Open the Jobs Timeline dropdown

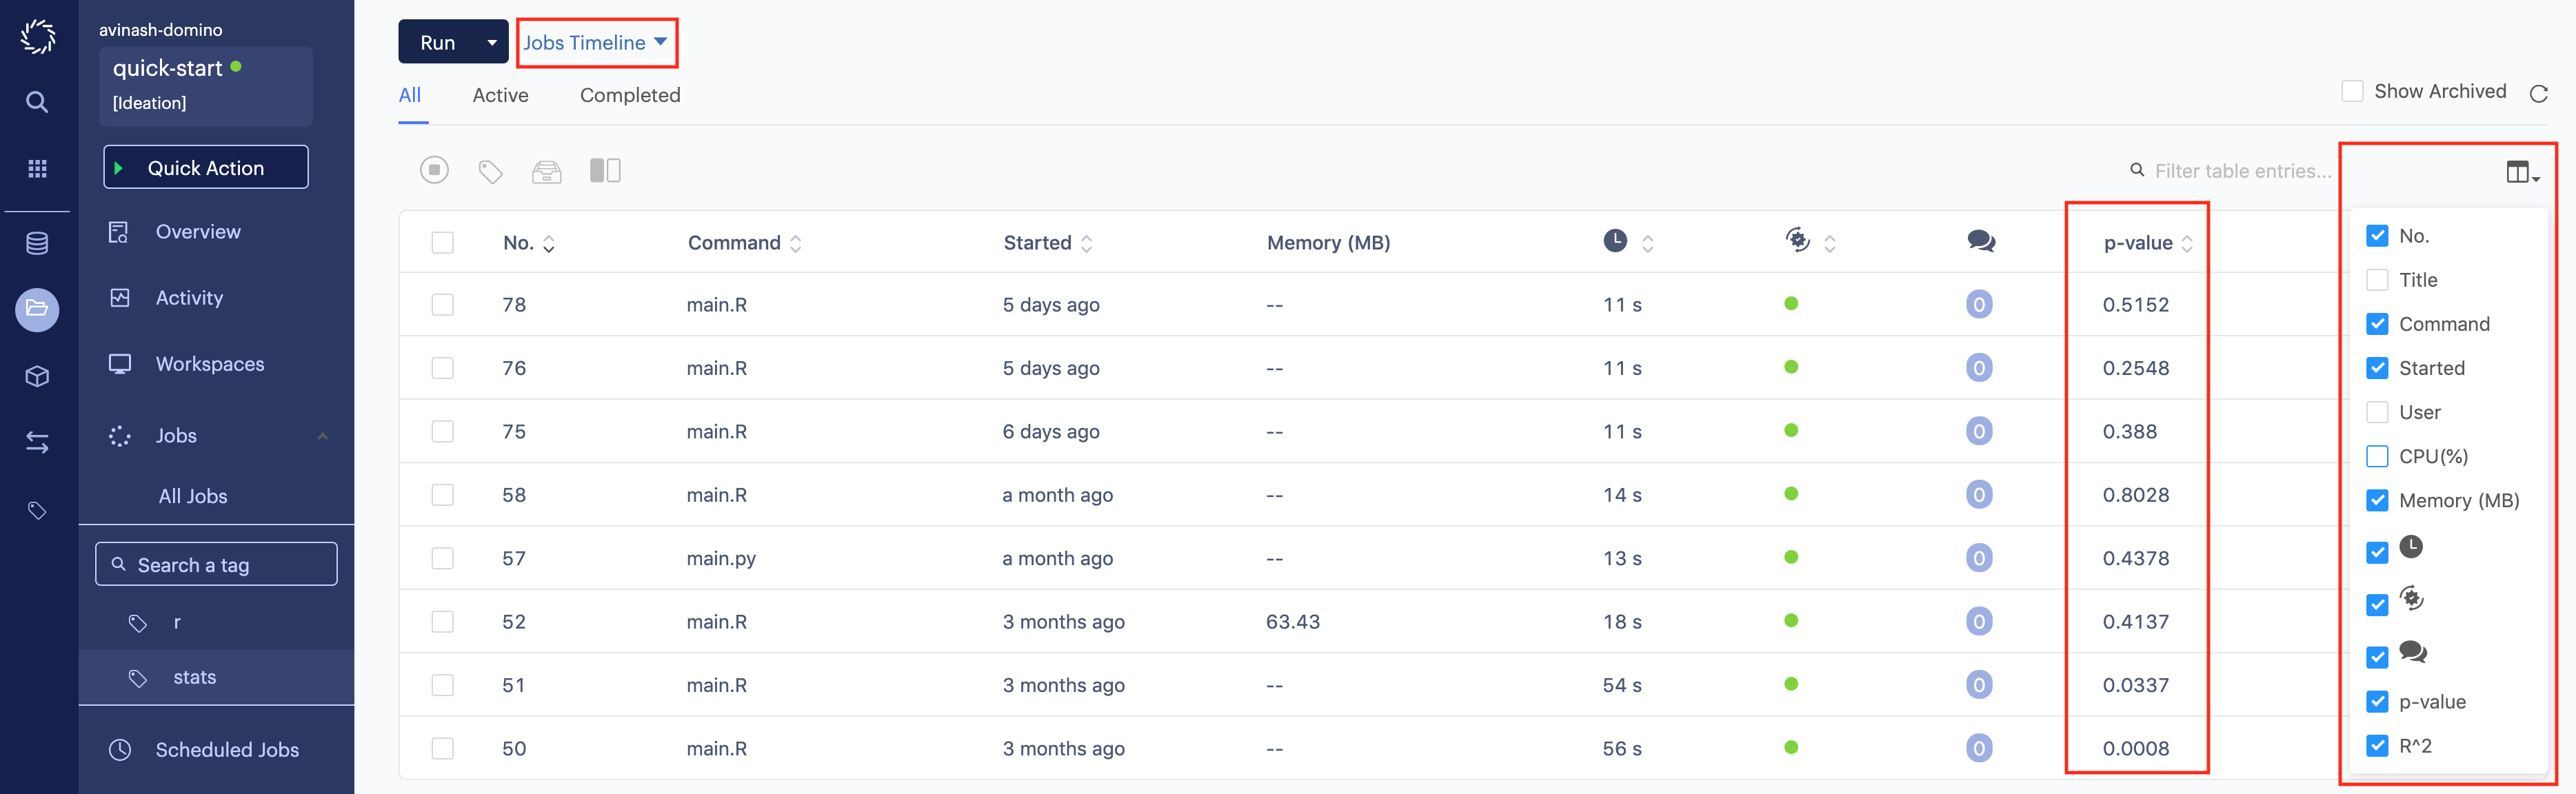click(x=596, y=42)
